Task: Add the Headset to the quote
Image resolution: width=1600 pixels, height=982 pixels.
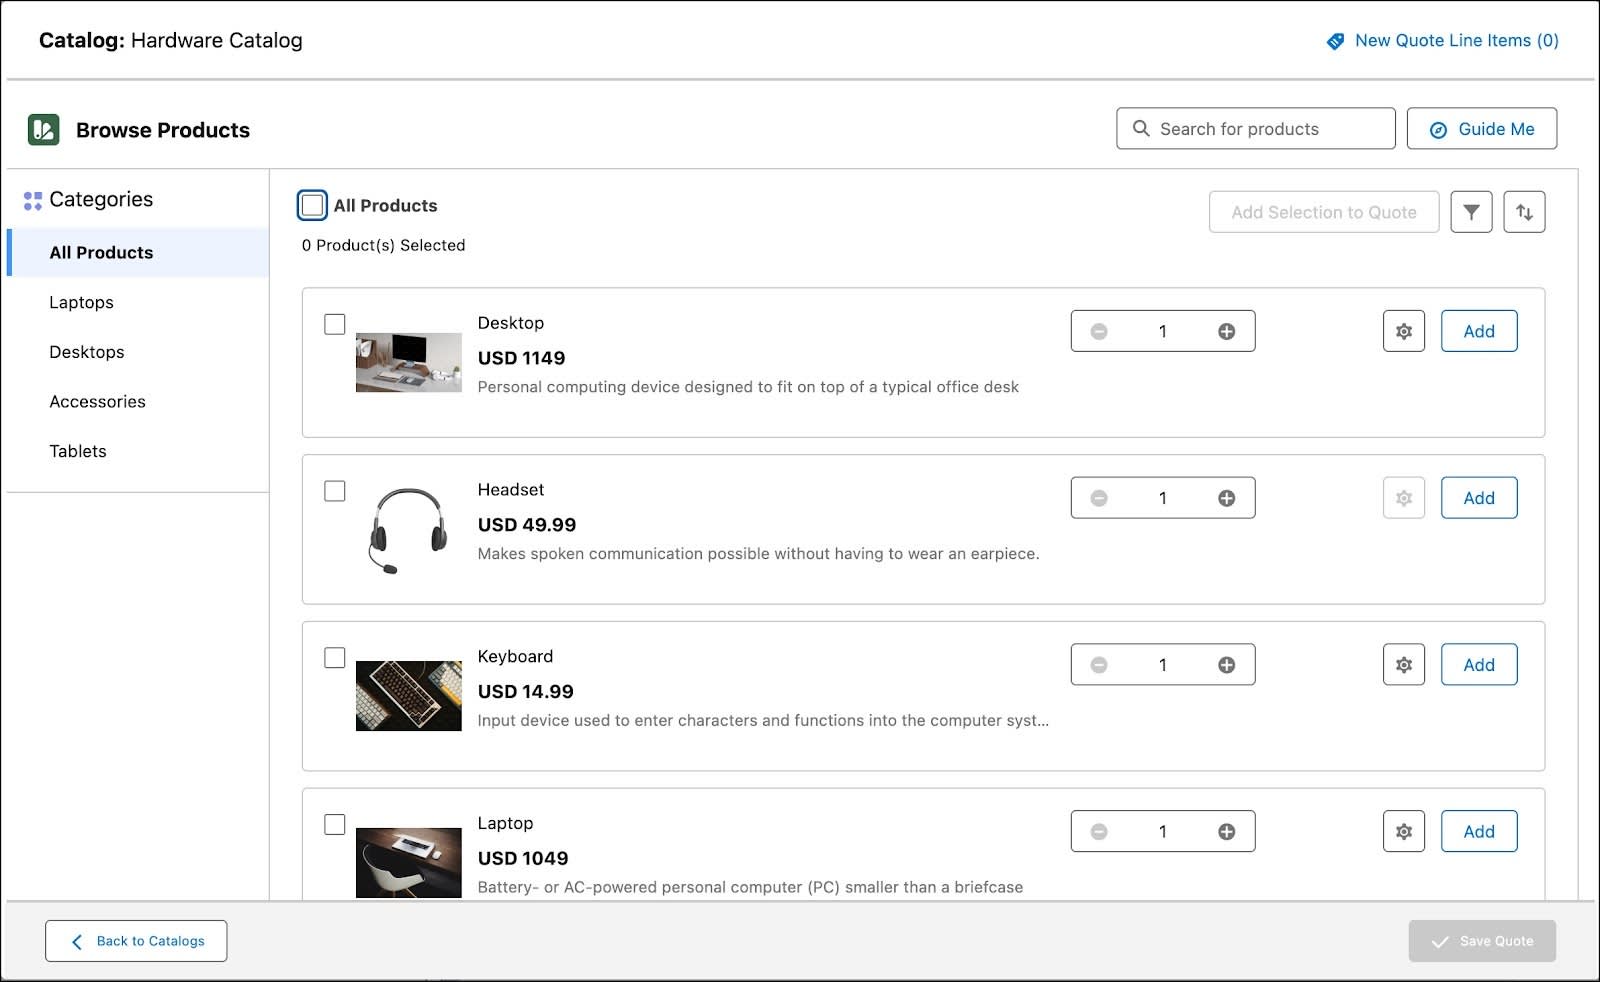Action: (x=1478, y=497)
